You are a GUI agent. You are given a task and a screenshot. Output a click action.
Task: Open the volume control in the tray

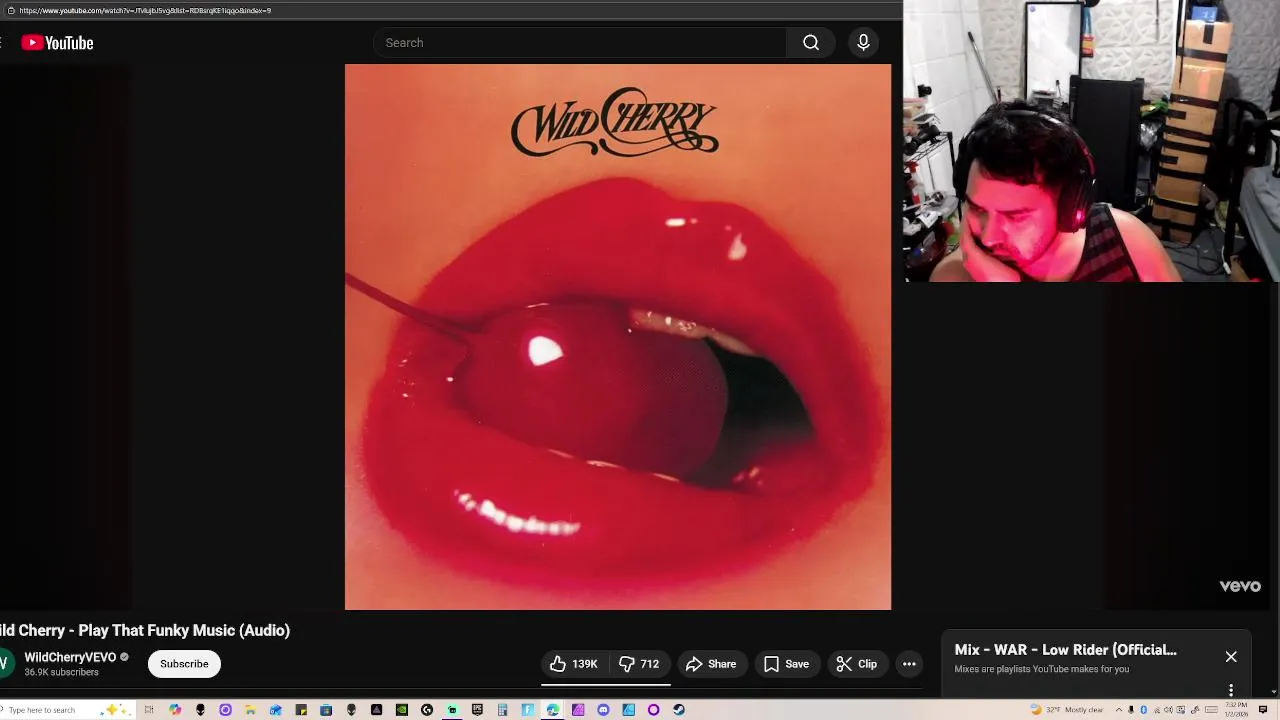click(x=1168, y=710)
